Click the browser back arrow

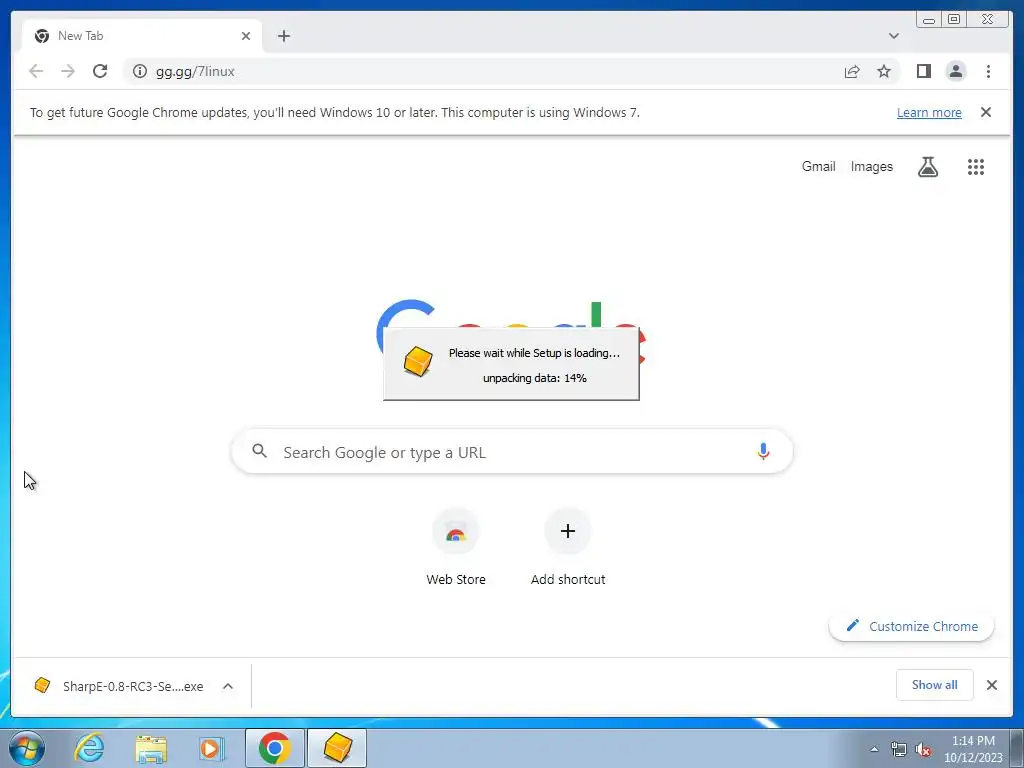pyautogui.click(x=36, y=71)
